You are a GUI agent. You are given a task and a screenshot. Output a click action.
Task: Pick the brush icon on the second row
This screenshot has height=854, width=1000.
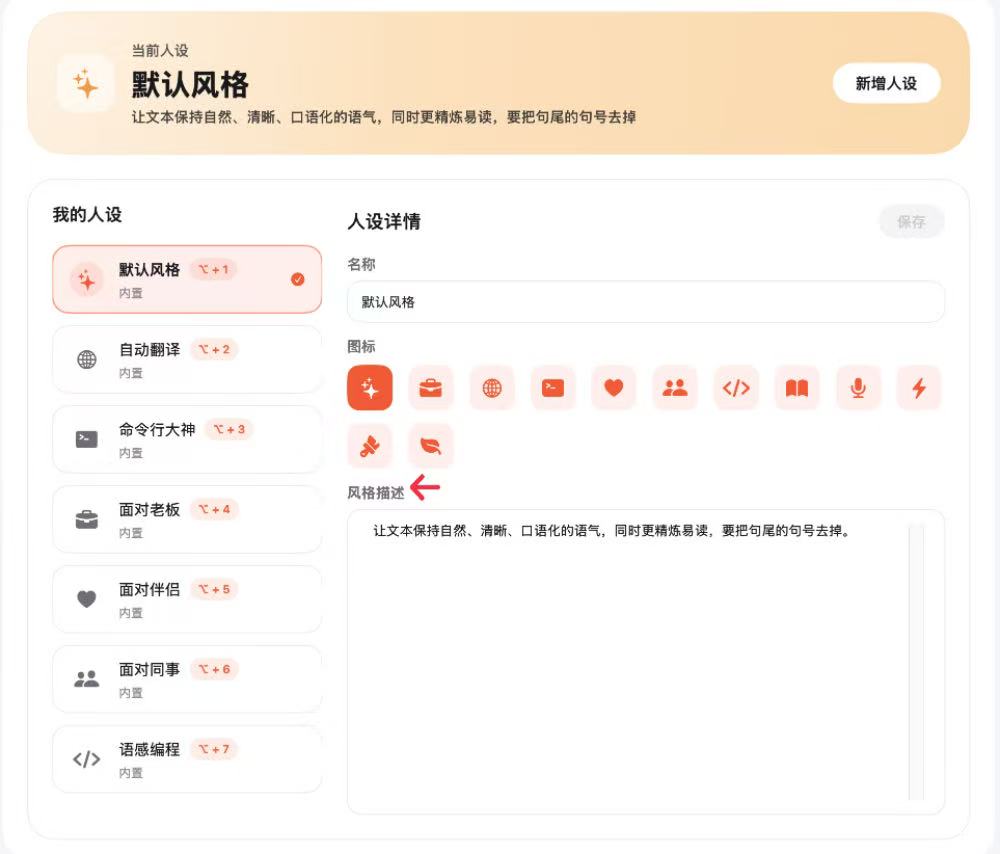click(x=370, y=446)
